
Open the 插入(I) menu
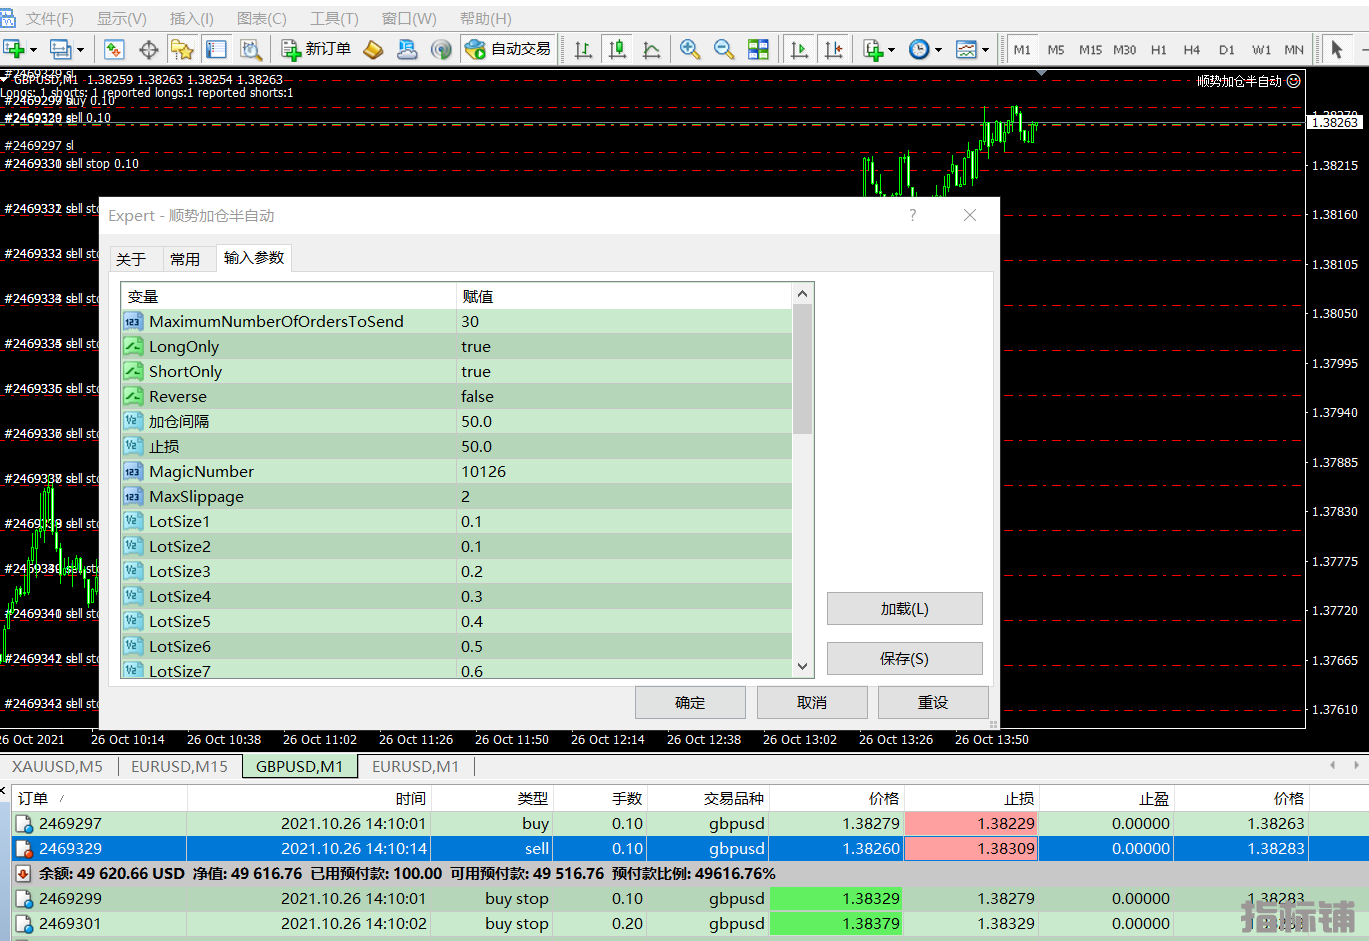(x=192, y=19)
